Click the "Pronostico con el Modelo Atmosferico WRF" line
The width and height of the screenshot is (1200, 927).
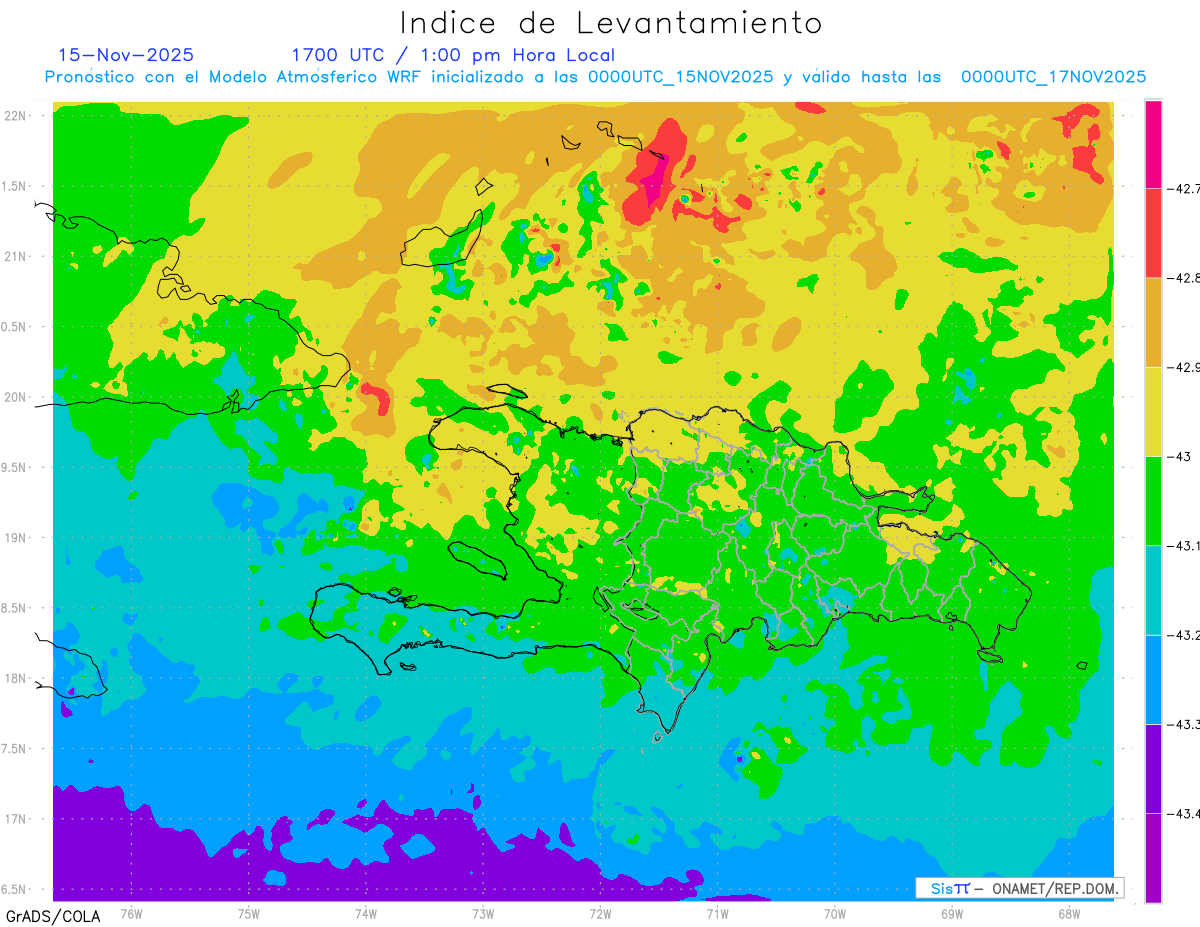[x=595, y=77]
